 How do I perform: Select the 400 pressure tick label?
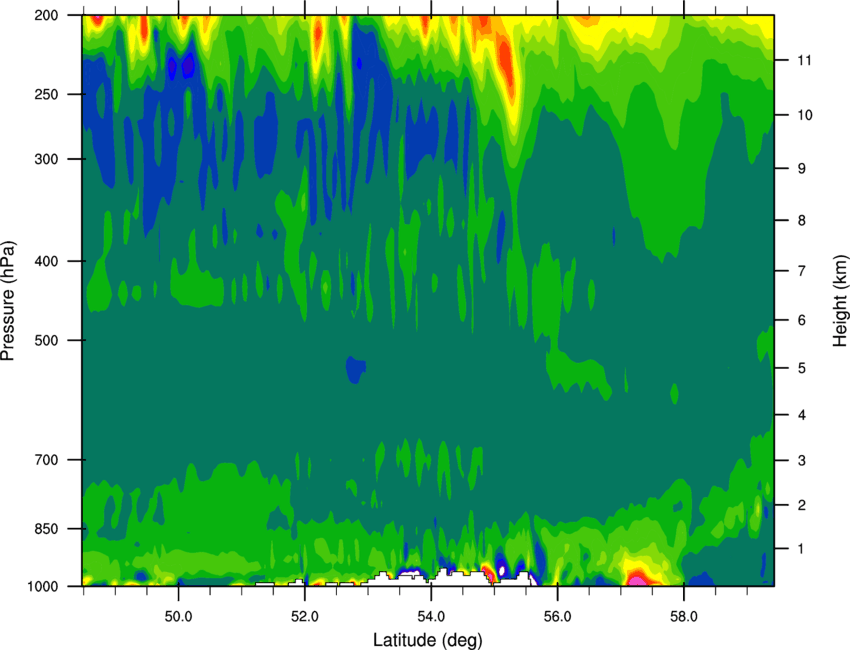click(x=46, y=261)
